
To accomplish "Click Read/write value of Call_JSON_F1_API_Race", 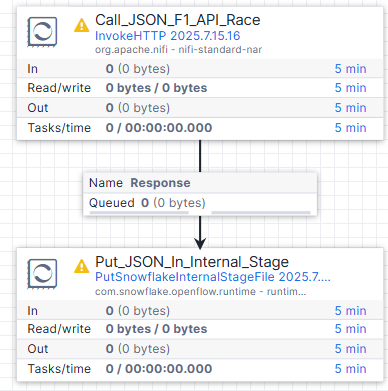I will point(156,88).
